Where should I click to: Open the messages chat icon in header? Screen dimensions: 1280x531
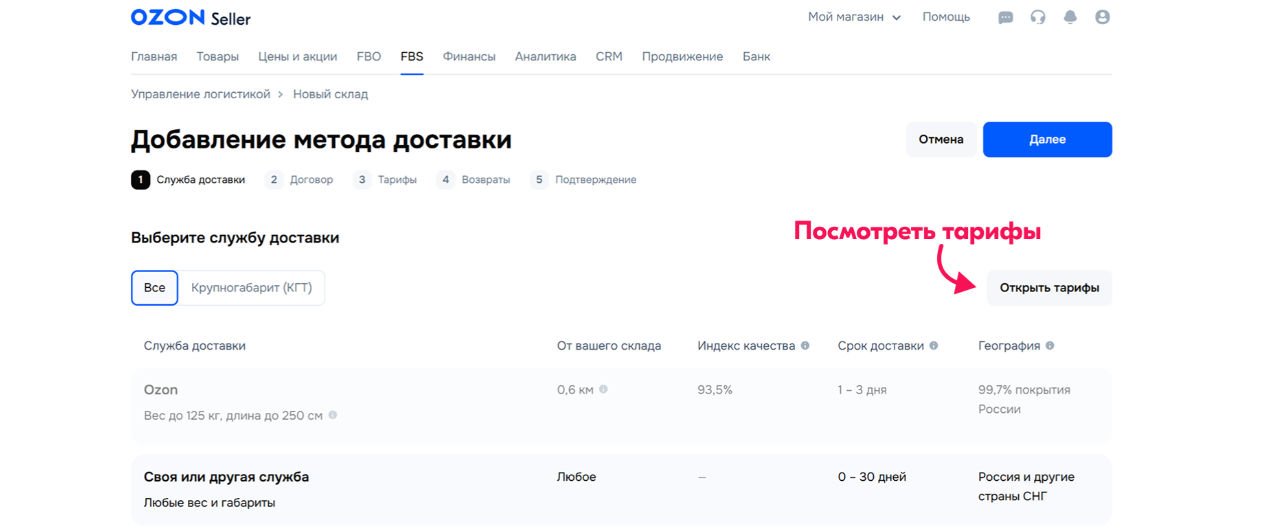pyautogui.click(x=1006, y=17)
